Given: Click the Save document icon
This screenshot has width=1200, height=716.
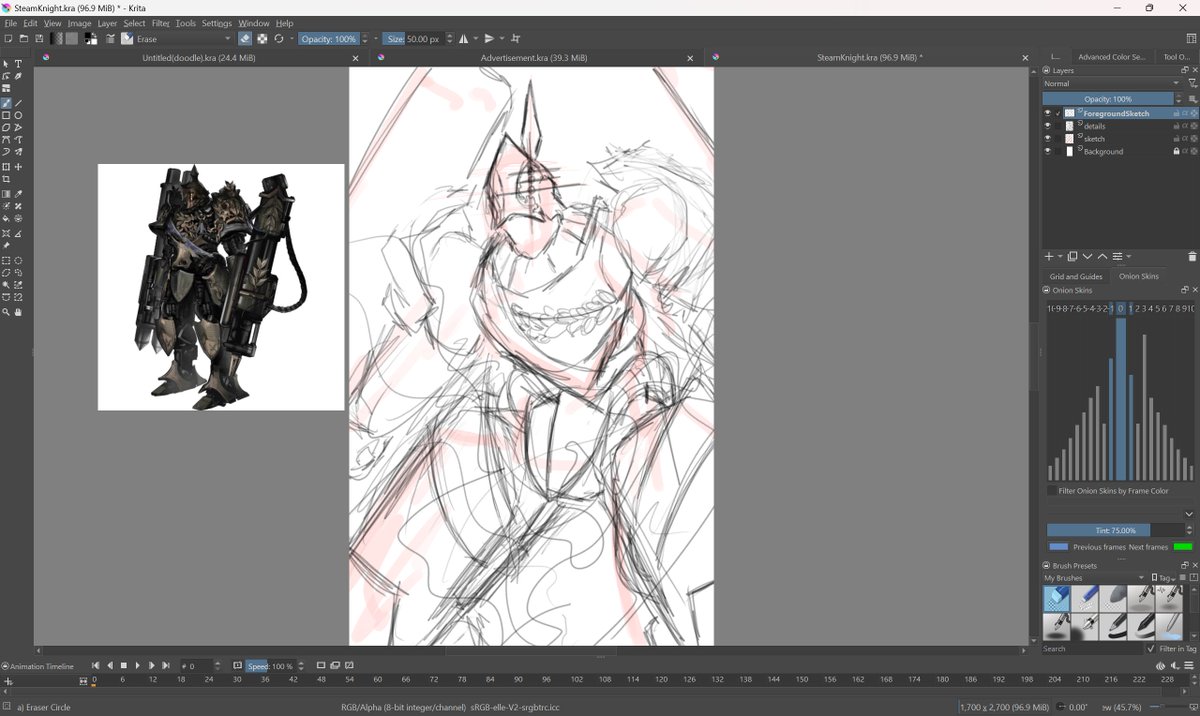Looking at the screenshot, I should [39, 39].
